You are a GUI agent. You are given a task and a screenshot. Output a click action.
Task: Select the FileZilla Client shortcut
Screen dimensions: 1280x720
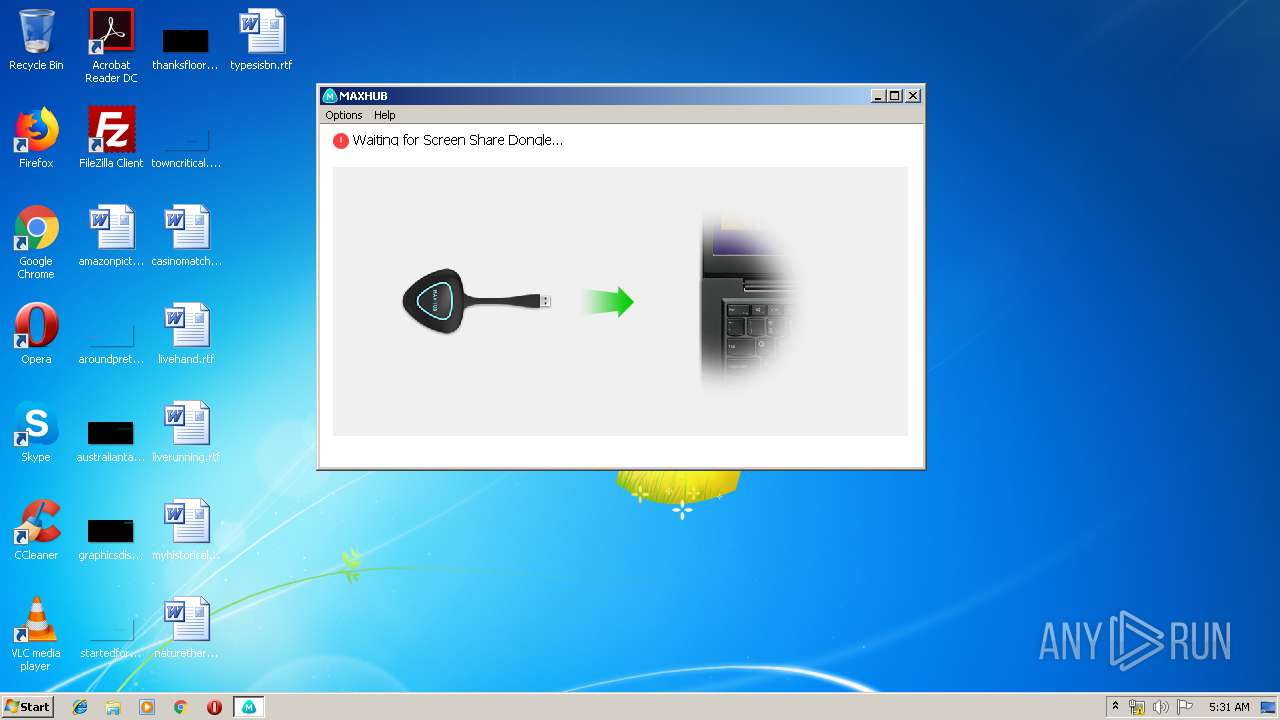click(x=111, y=138)
